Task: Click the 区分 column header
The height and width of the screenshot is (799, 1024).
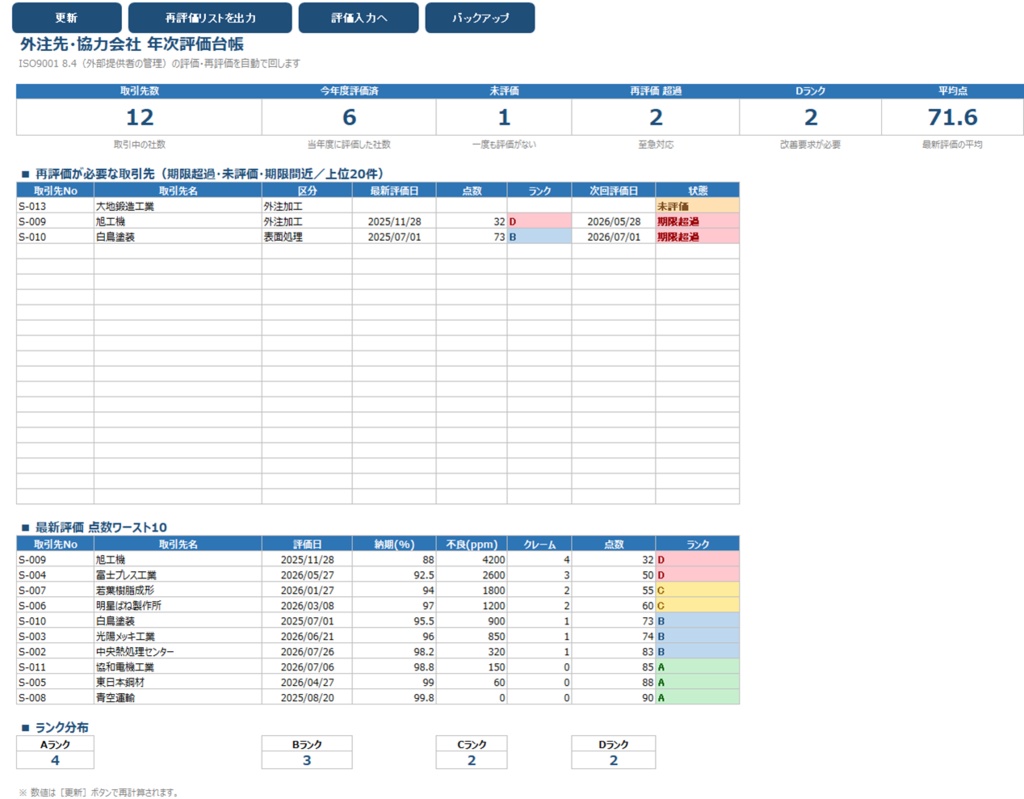Action: [x=307, y=190]
